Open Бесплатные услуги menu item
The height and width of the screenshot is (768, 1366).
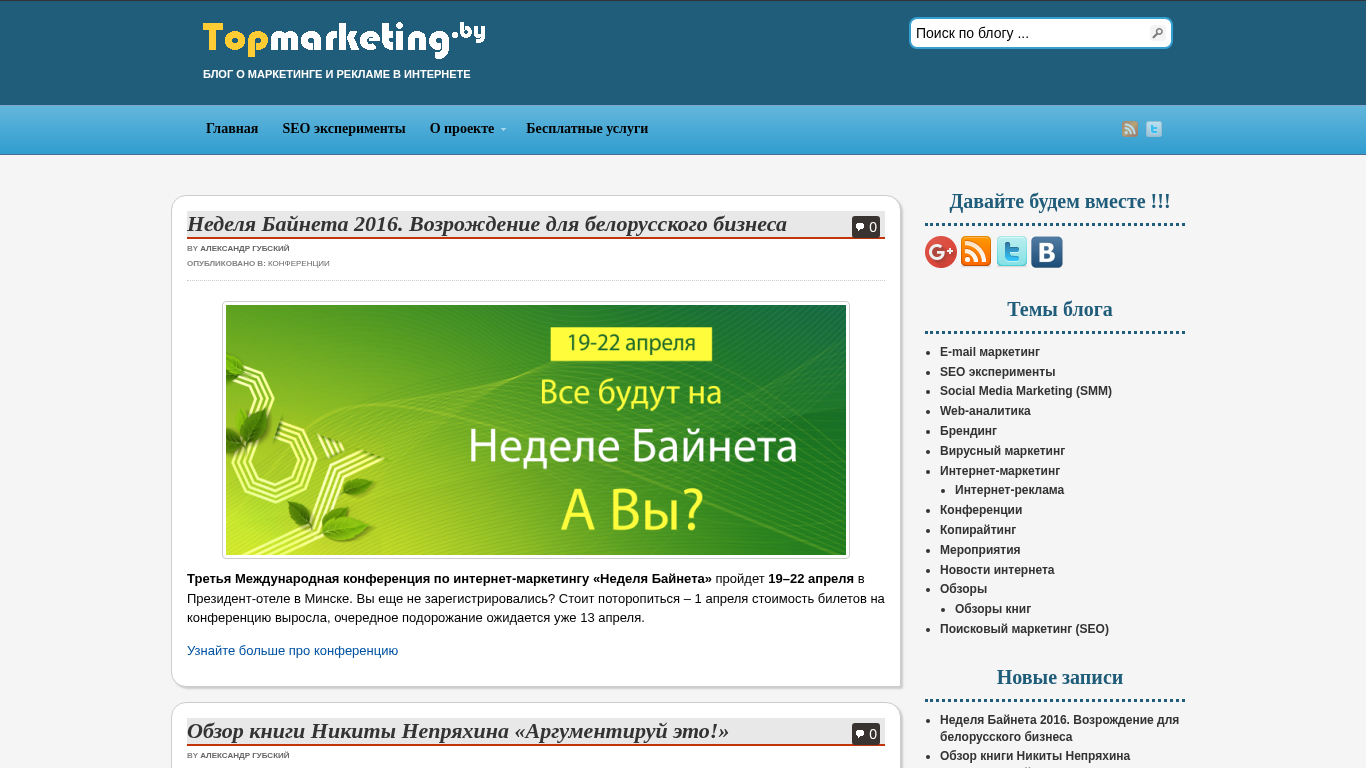587,129
